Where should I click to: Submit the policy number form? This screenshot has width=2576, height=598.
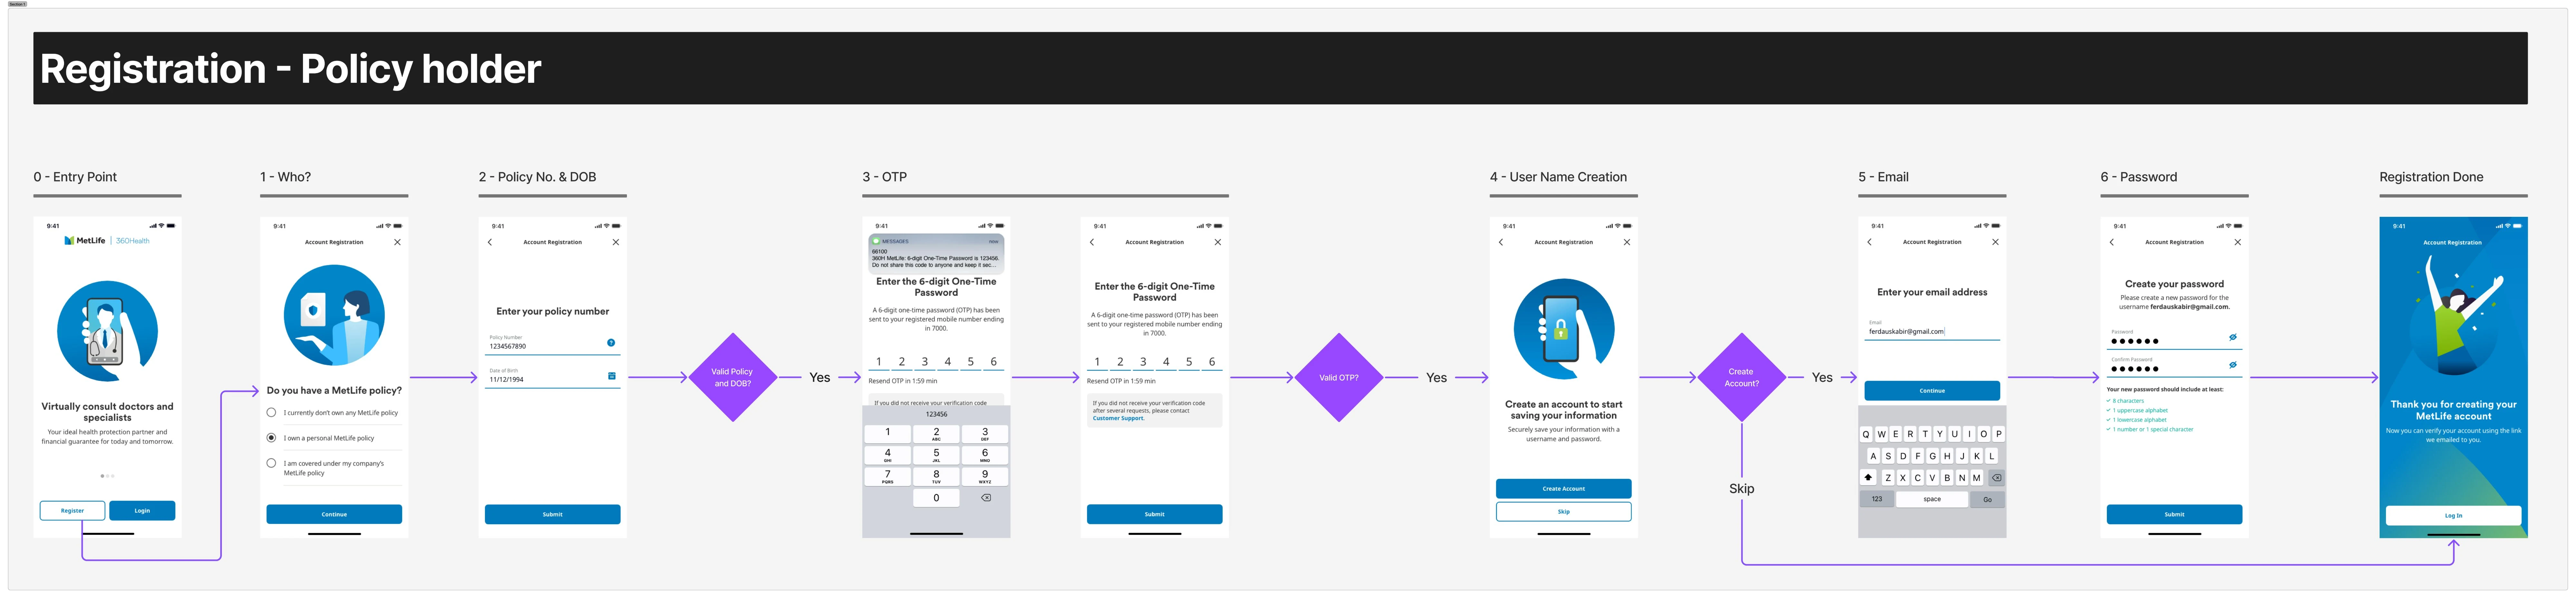[x=553, y=514]
